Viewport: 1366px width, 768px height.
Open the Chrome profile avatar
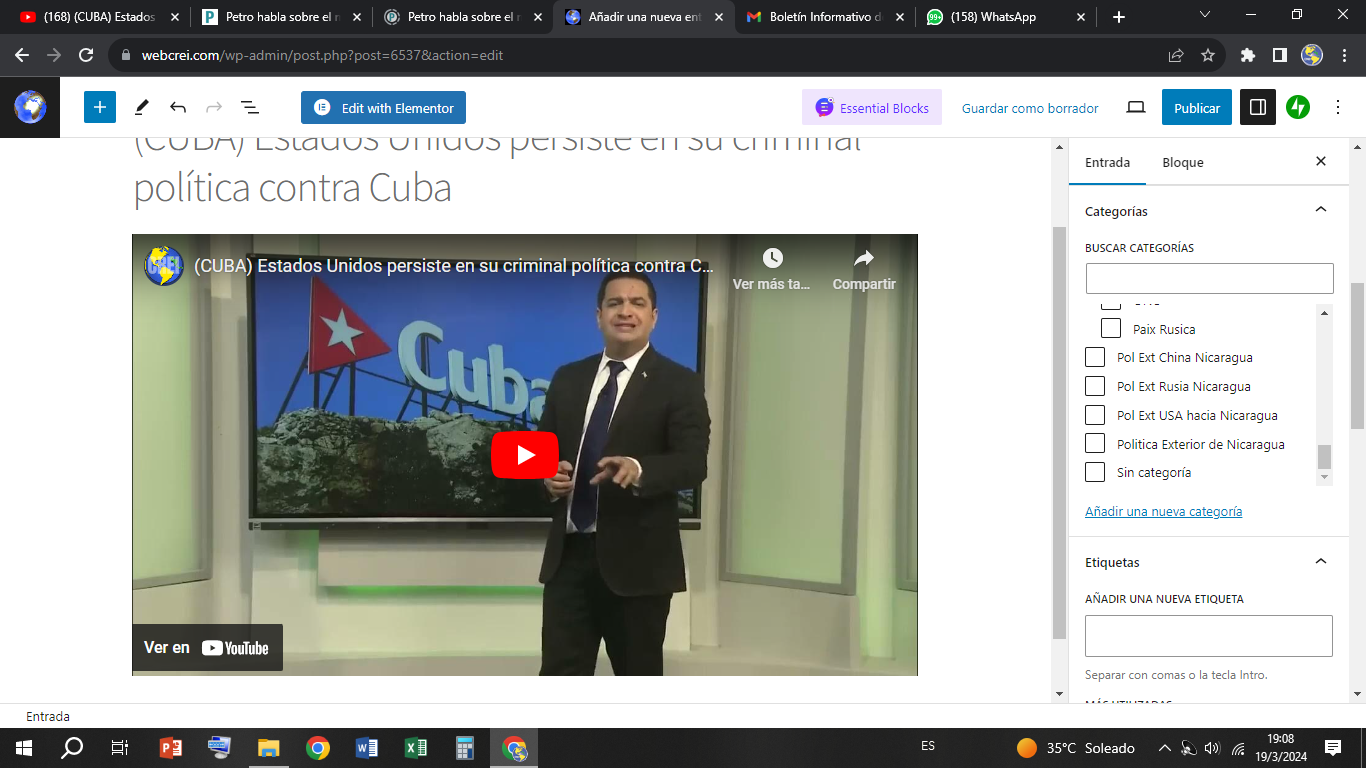point(1312,55)
